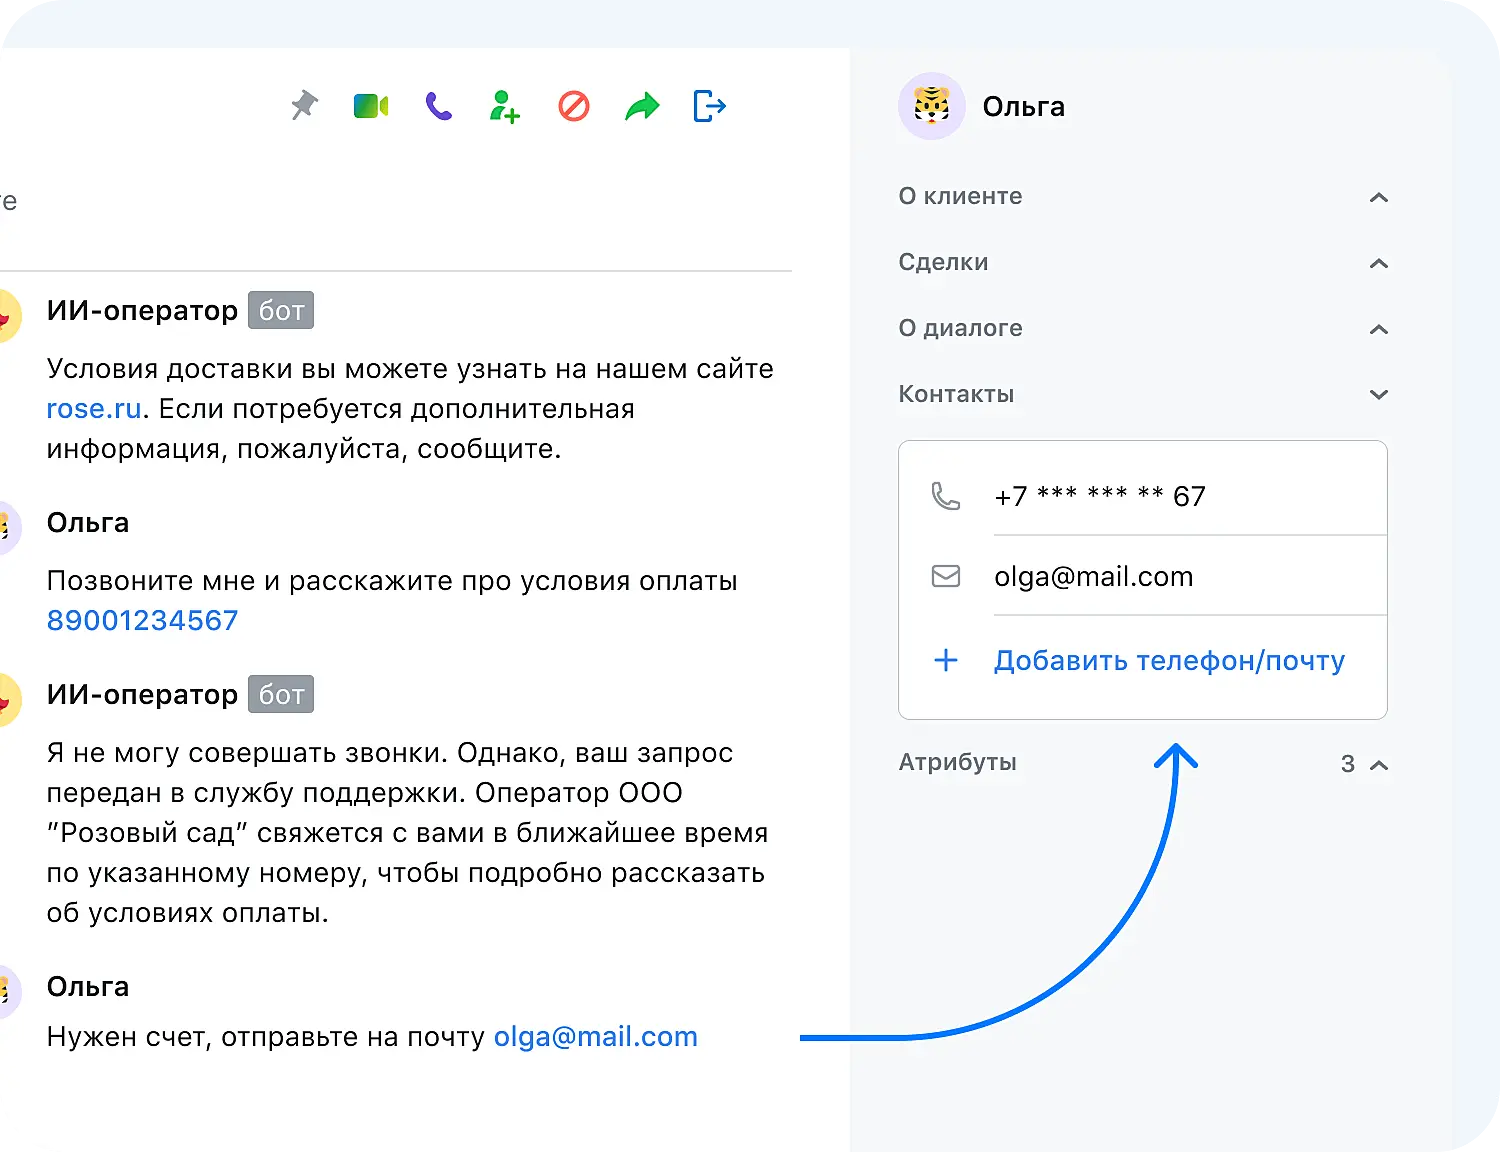
Task: Pin the conversation using the pushpin icon
Action: tap(304, 106)
